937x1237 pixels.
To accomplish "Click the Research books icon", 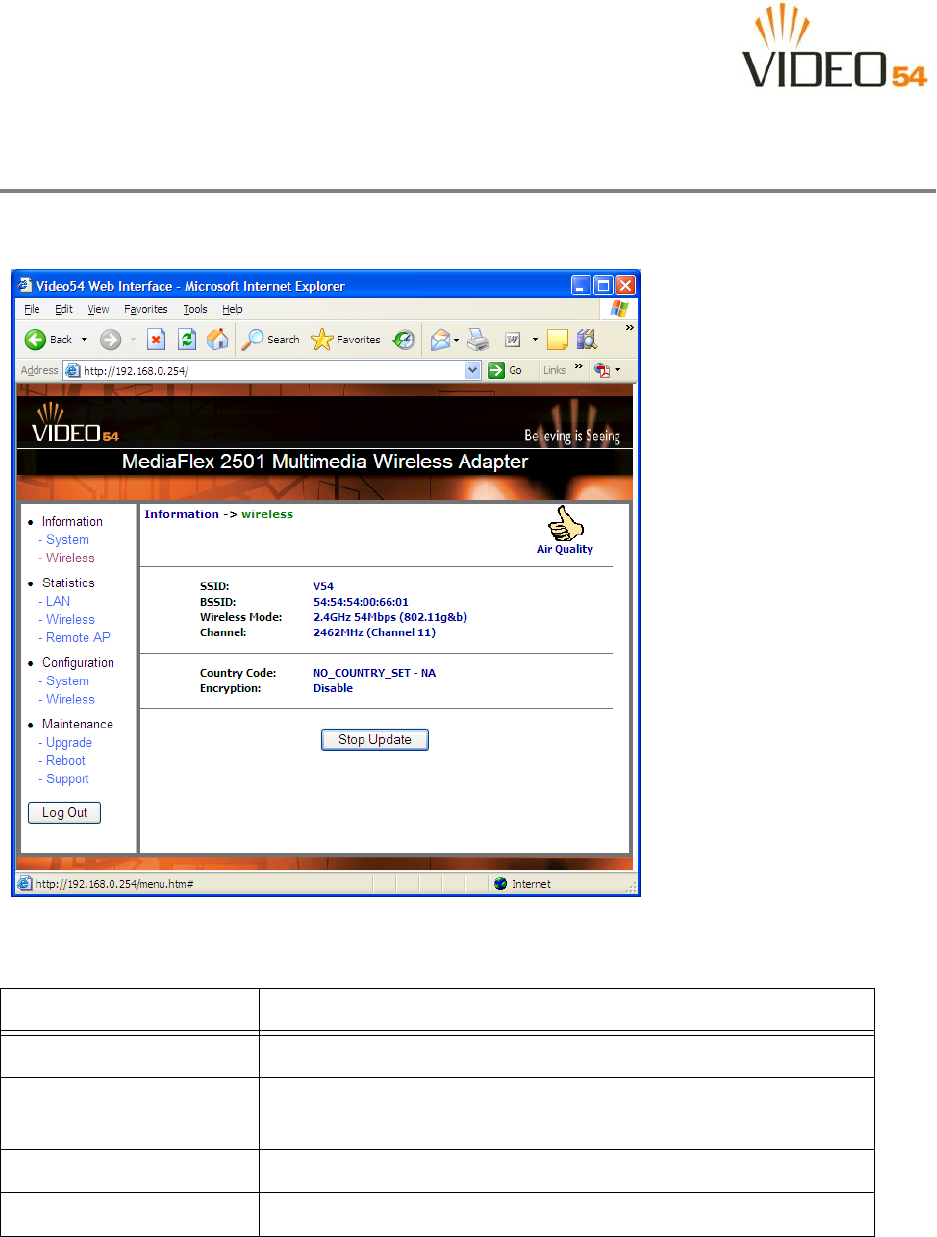I will point(587,339).
